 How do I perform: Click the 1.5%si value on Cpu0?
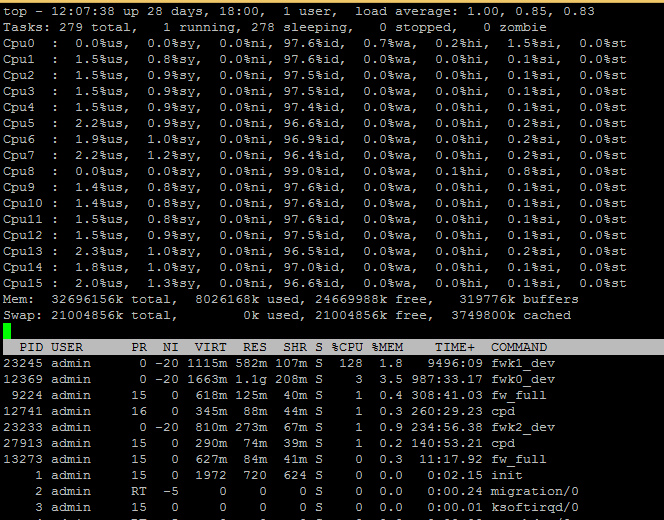[x=534, y=44]
